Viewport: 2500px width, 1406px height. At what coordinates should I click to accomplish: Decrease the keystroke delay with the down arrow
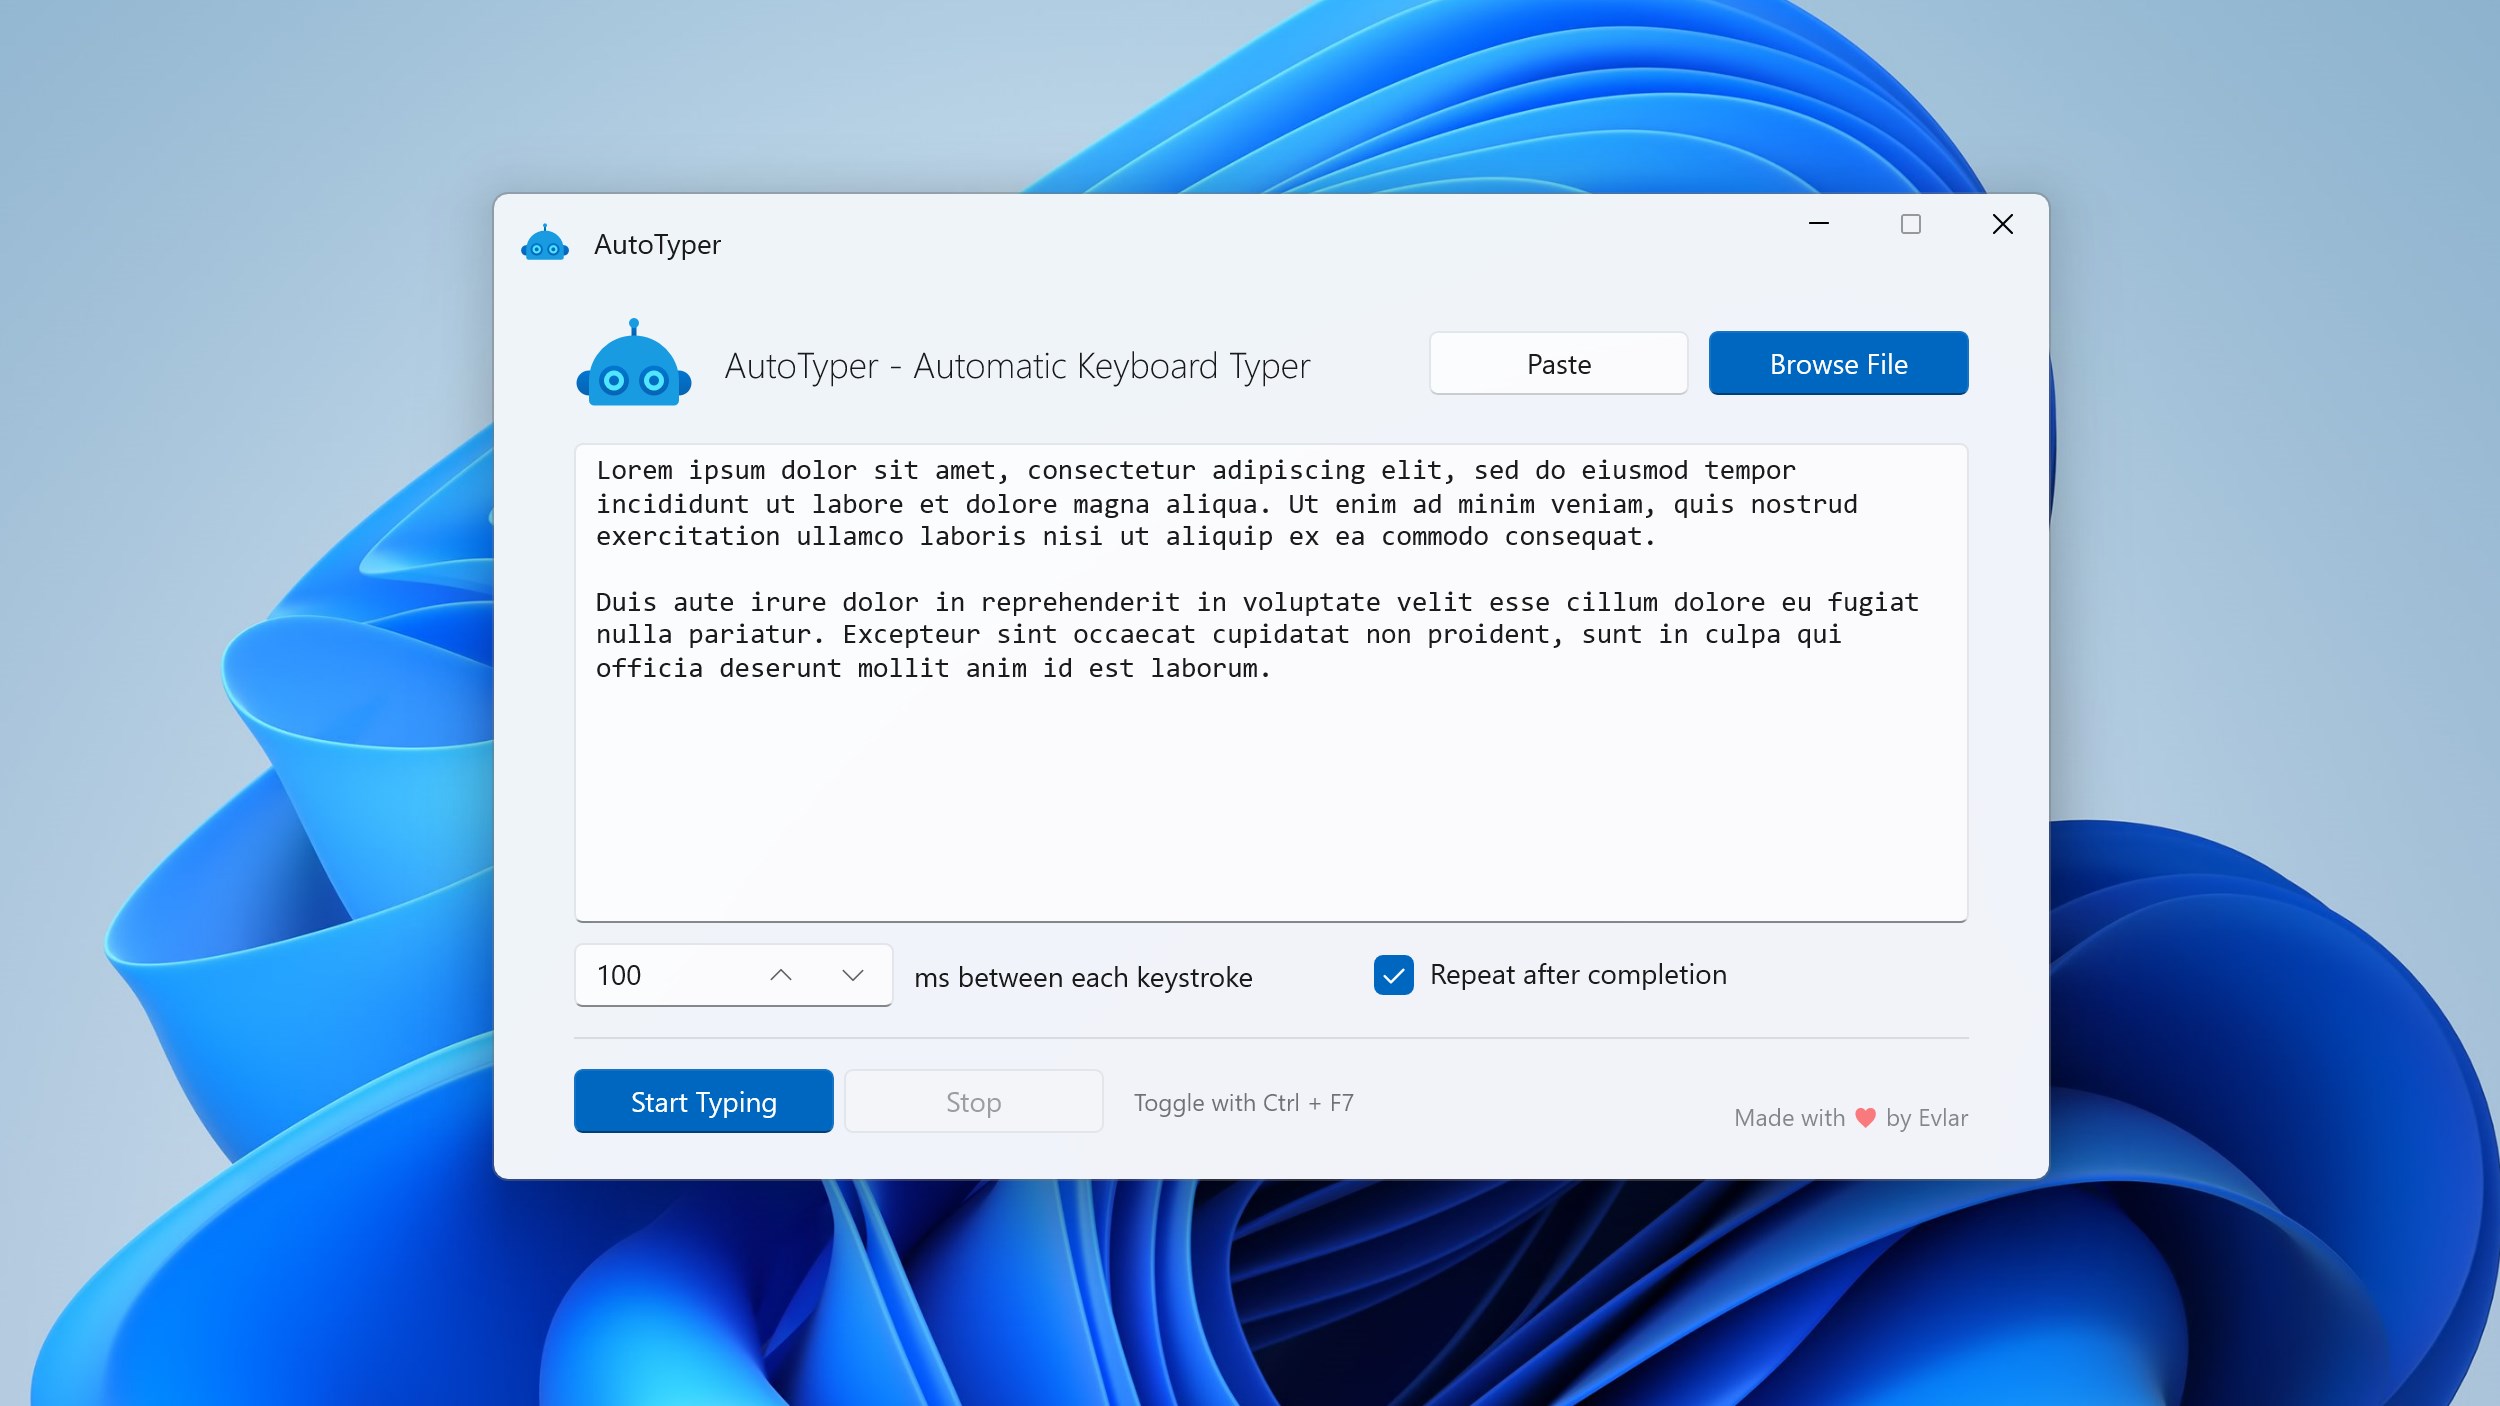click(x=853, y=975)
